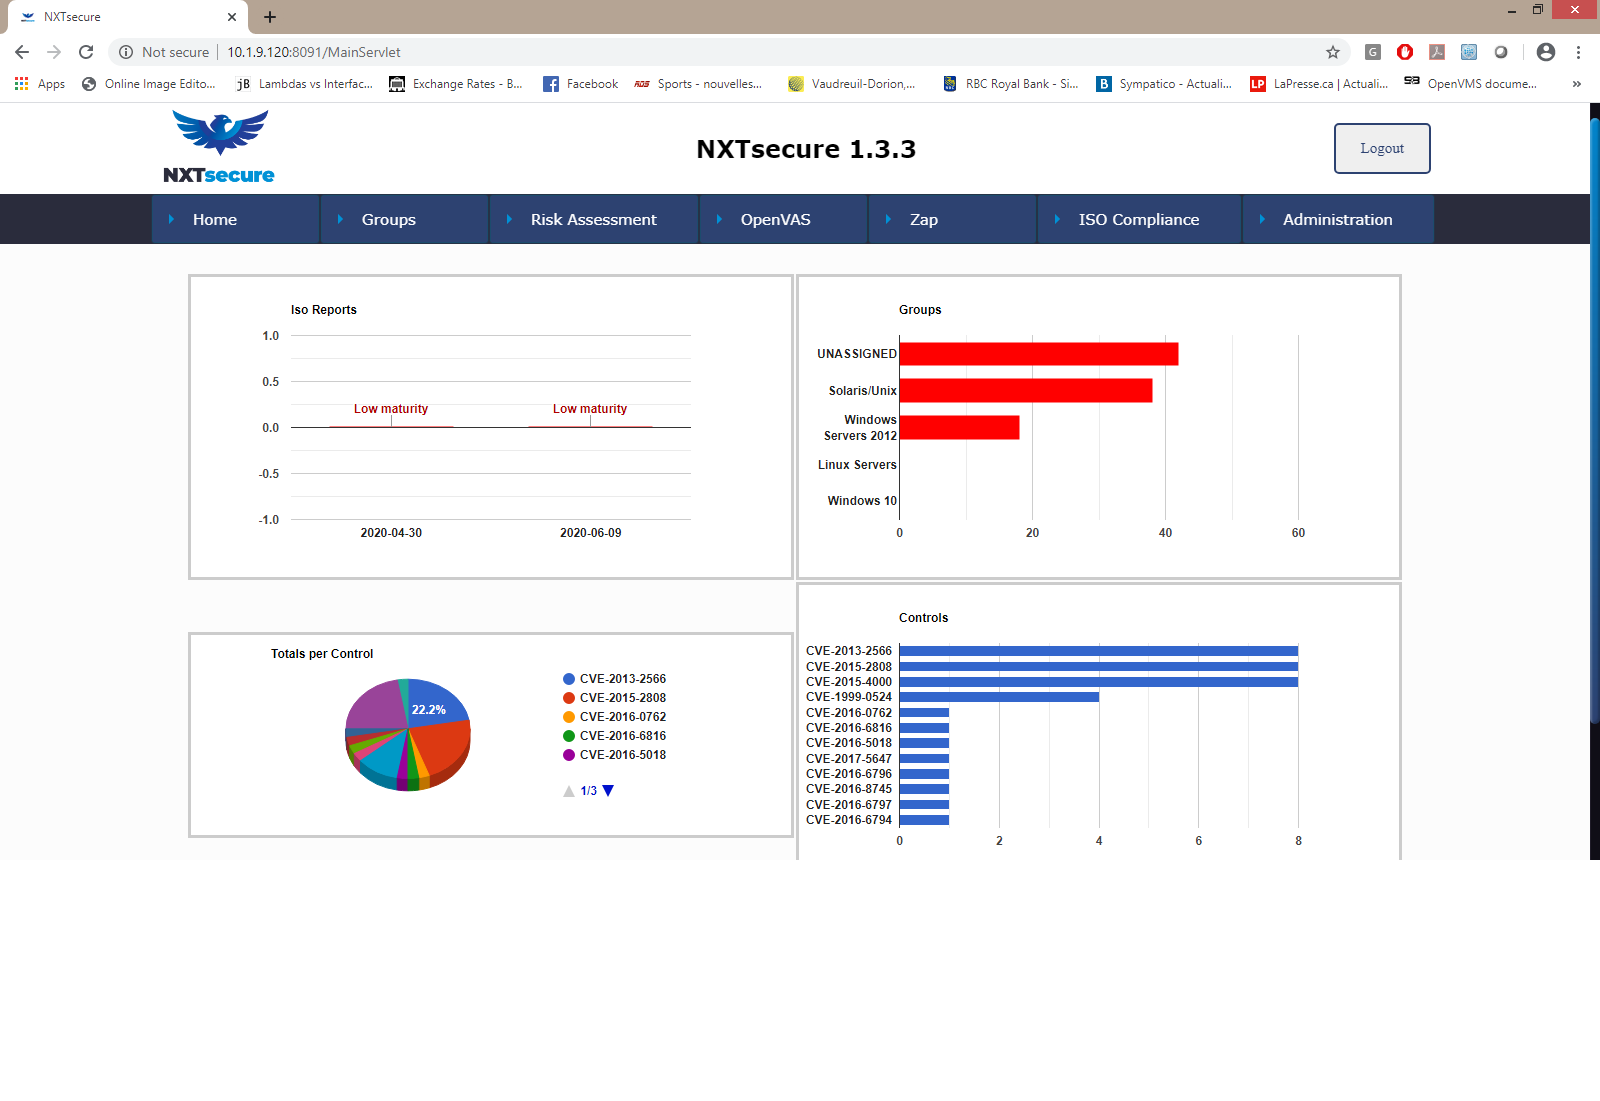Open the OpenVAS menu
Viewport: 1600px width, 1101px height.
pyautogui.click(x=775, y=219)
